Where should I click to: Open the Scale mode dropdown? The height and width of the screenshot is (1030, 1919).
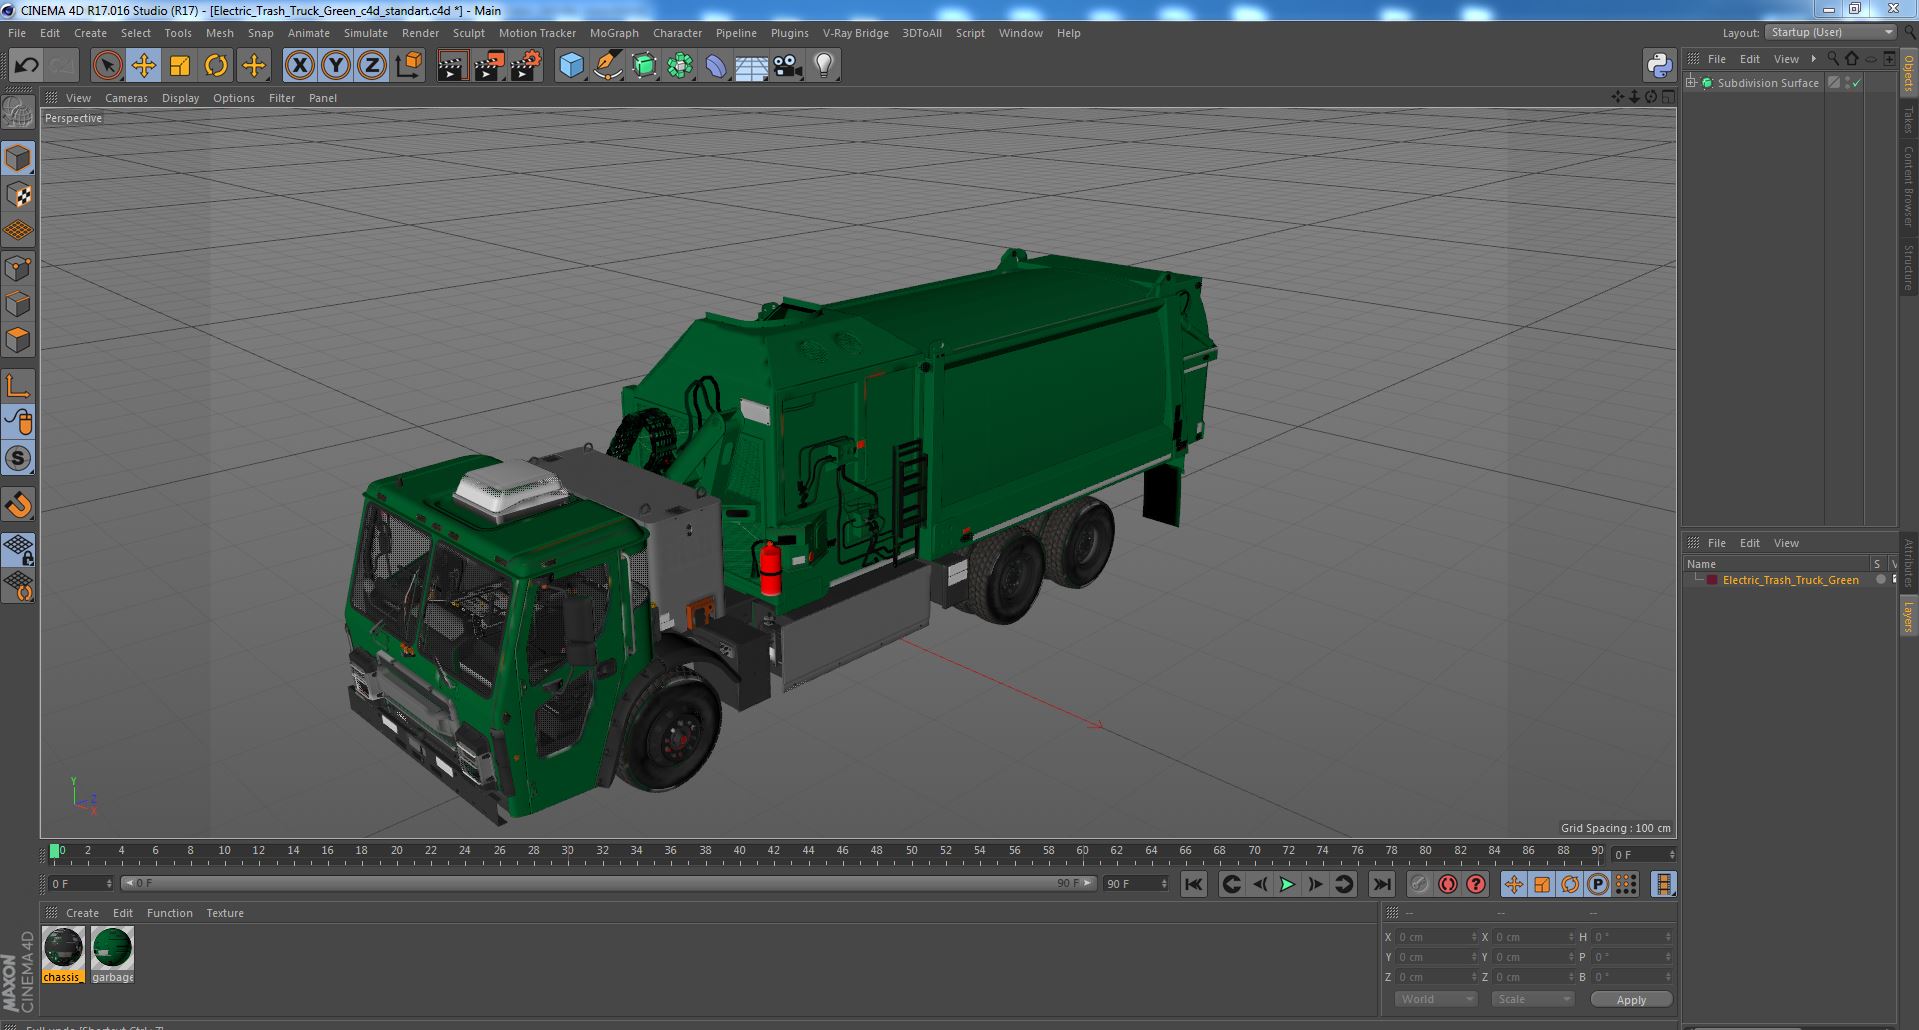(1532, 999)
